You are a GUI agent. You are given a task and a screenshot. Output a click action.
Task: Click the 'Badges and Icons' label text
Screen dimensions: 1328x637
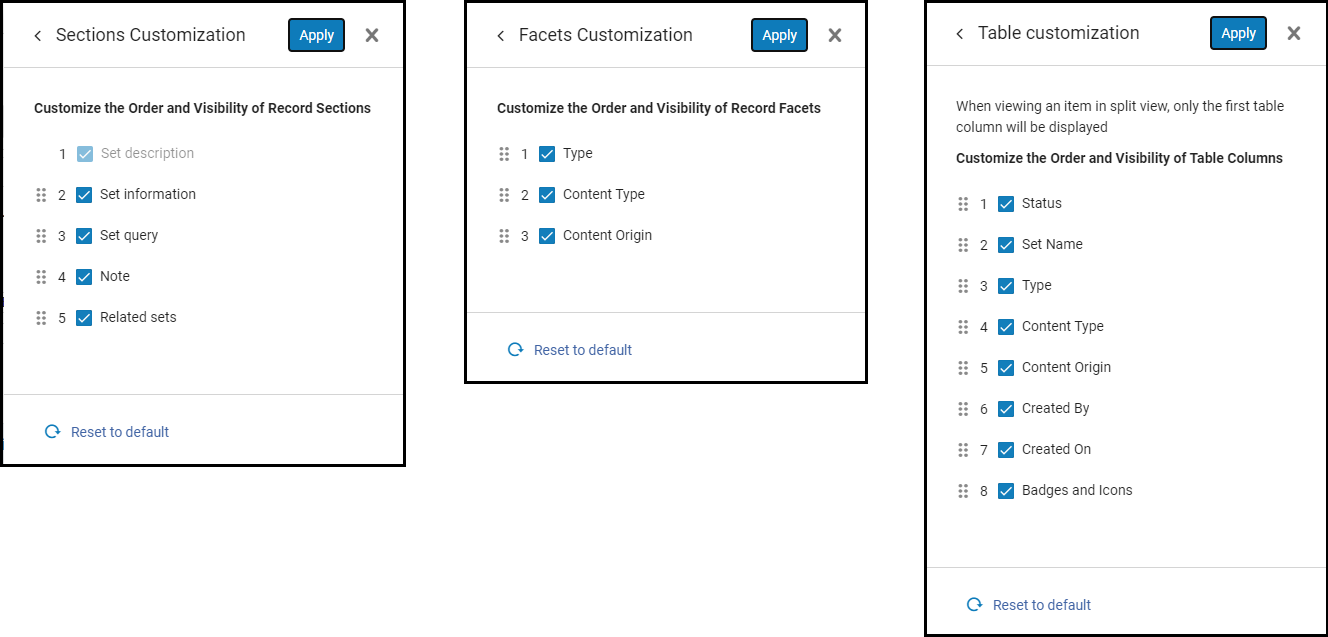tap(1077, 490)
